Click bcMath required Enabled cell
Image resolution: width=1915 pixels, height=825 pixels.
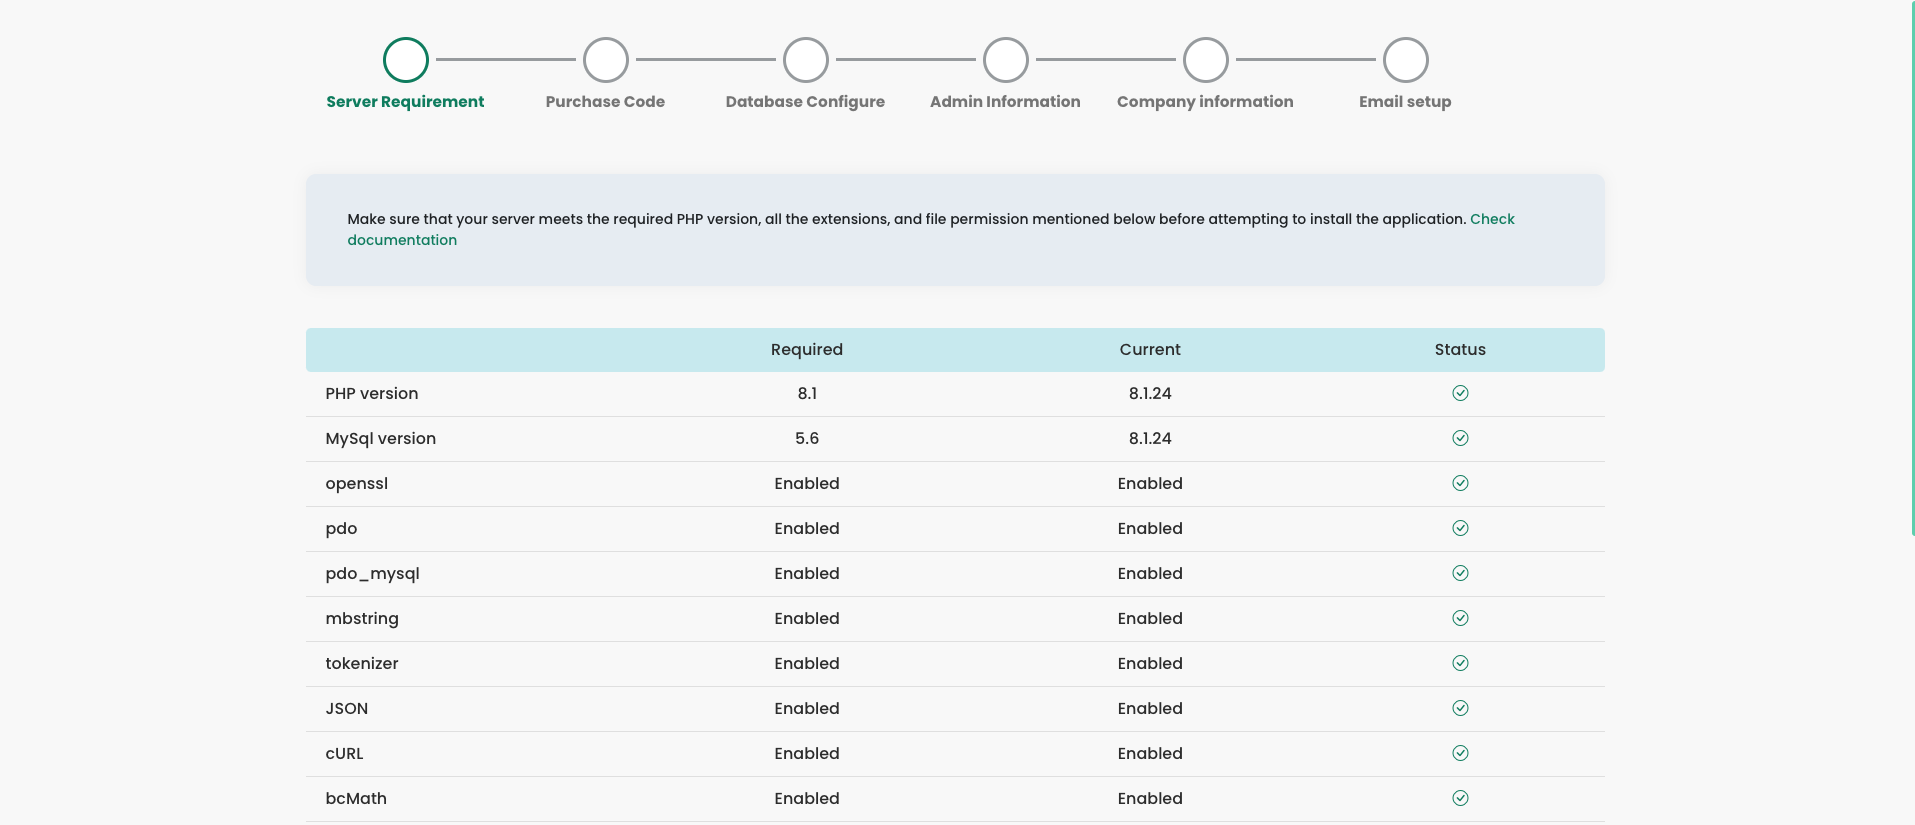coord(807,799)
